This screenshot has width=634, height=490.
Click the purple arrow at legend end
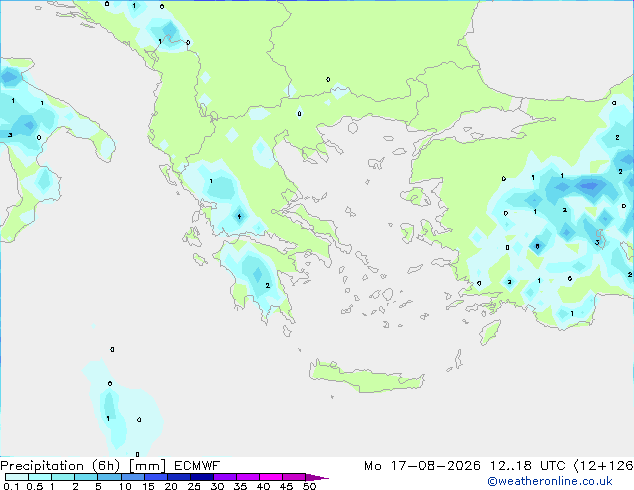click(317, 477)
